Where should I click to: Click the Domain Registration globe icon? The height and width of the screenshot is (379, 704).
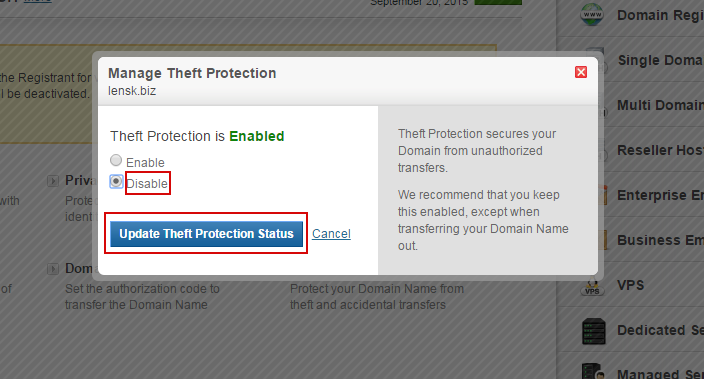[592, 14]
